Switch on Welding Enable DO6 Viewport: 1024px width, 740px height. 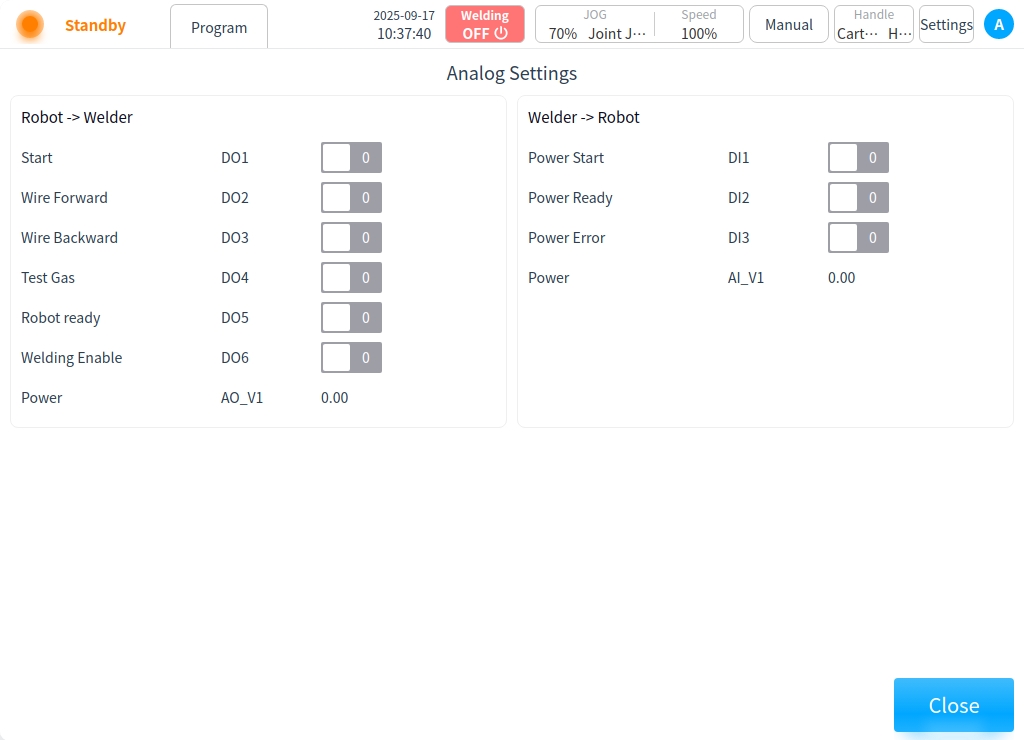point(351,358)
